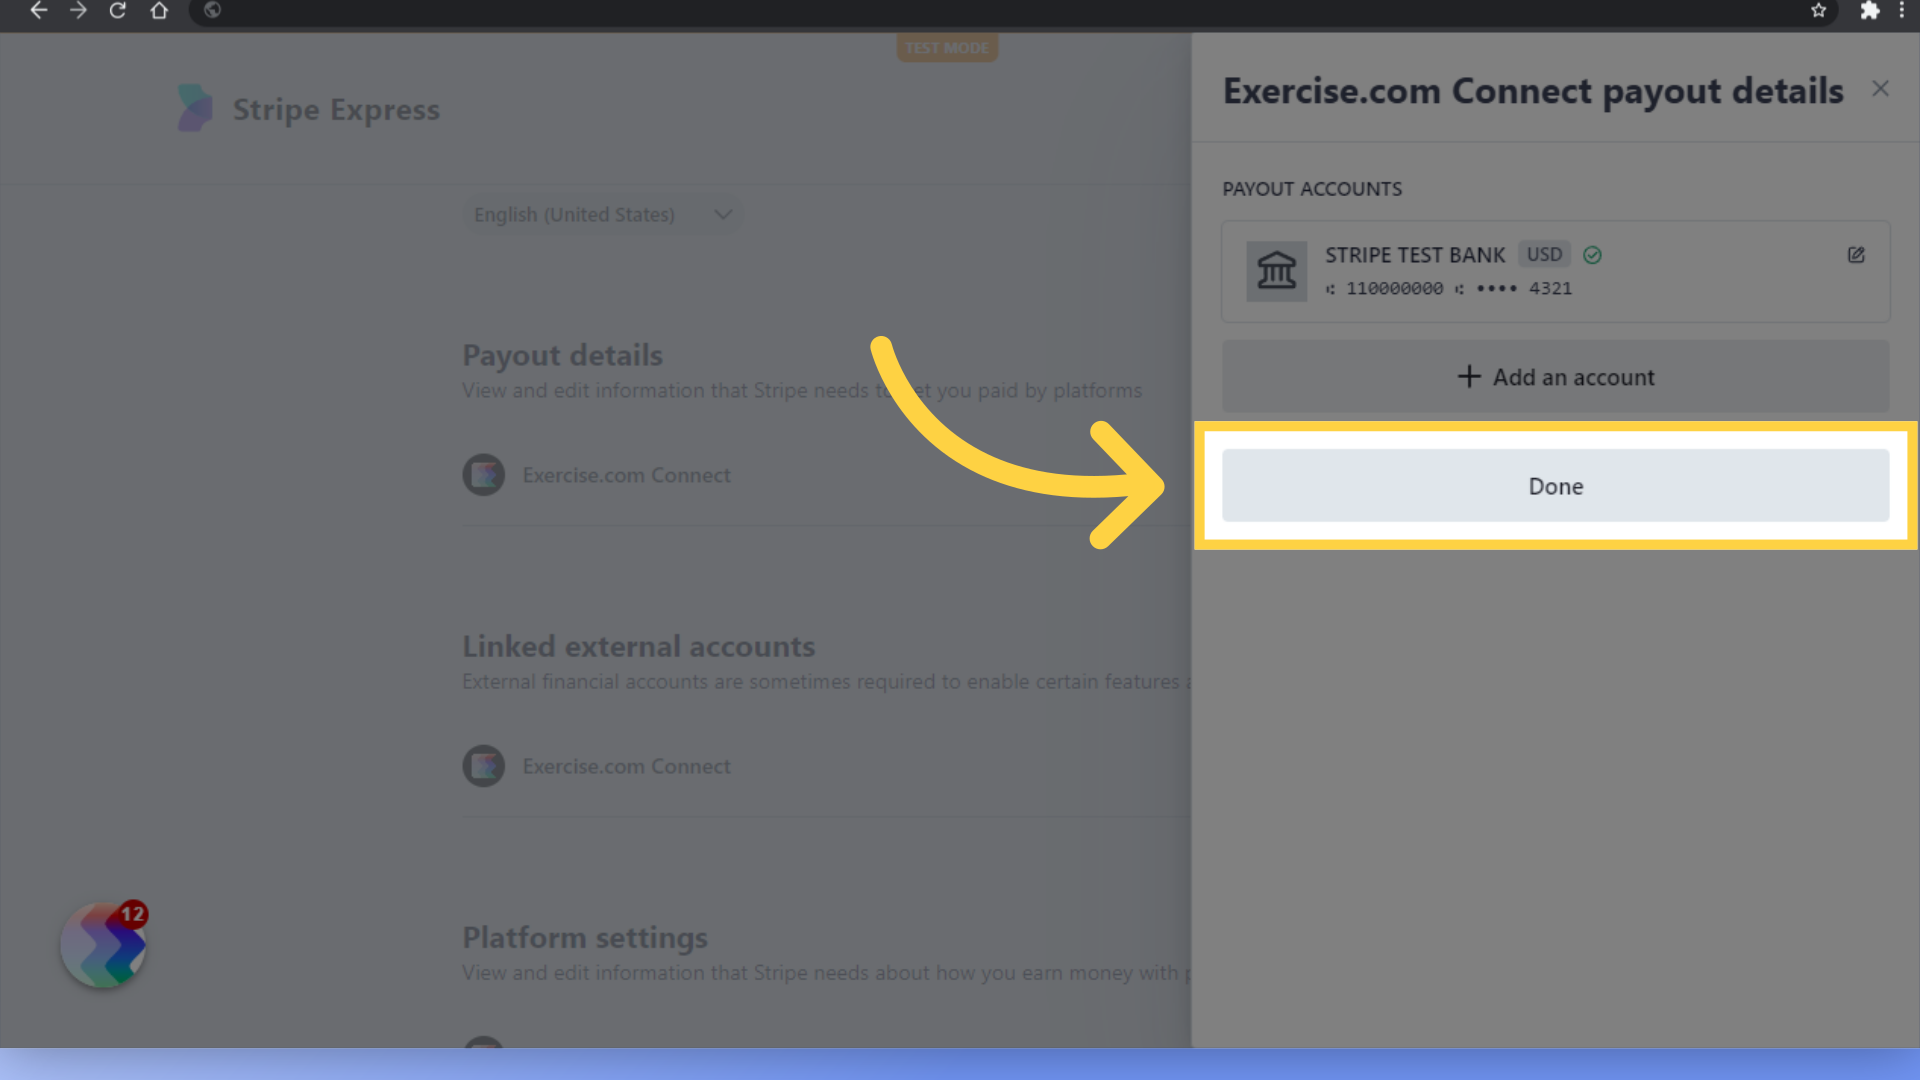Click the edit pencil icon for bank account
The image size is (1920, 1080).
point(1857,255)
